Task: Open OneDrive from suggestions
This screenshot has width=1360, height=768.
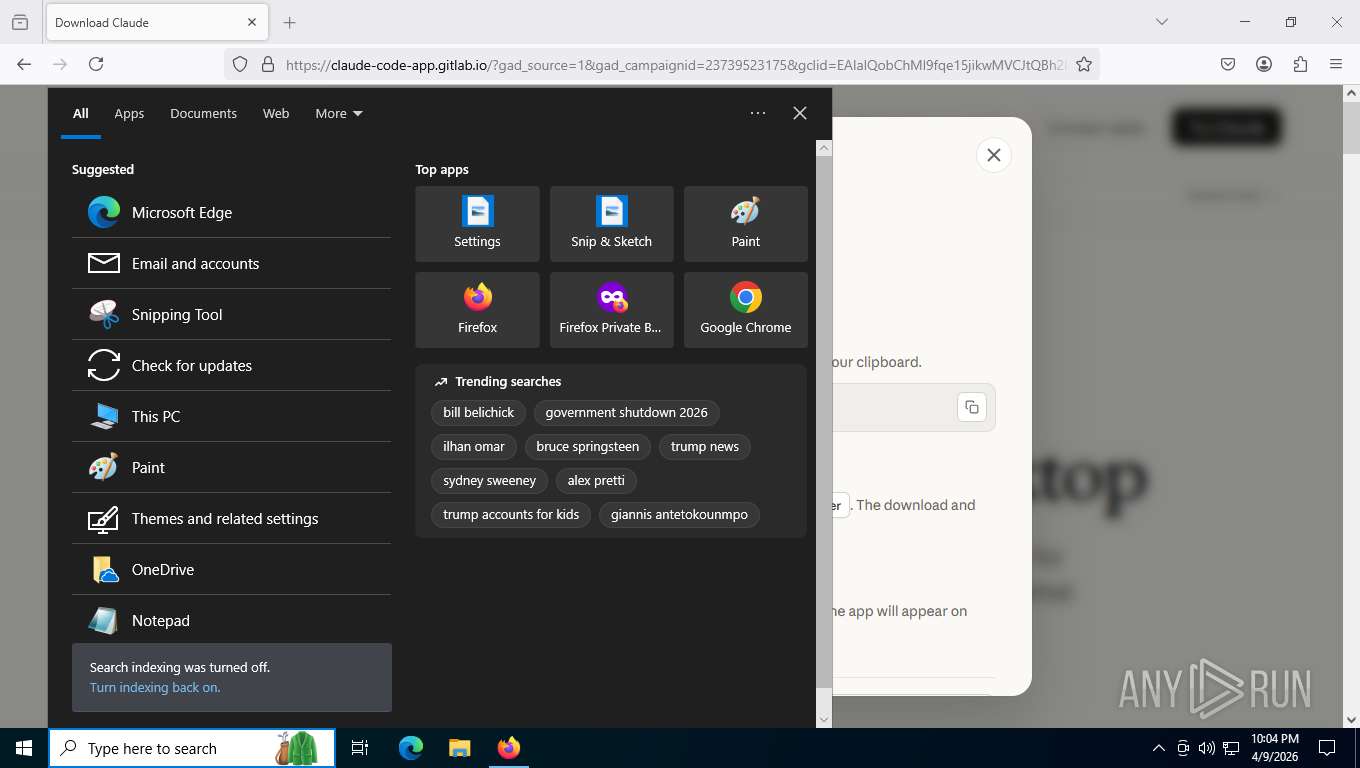Action: coord(231,569)
